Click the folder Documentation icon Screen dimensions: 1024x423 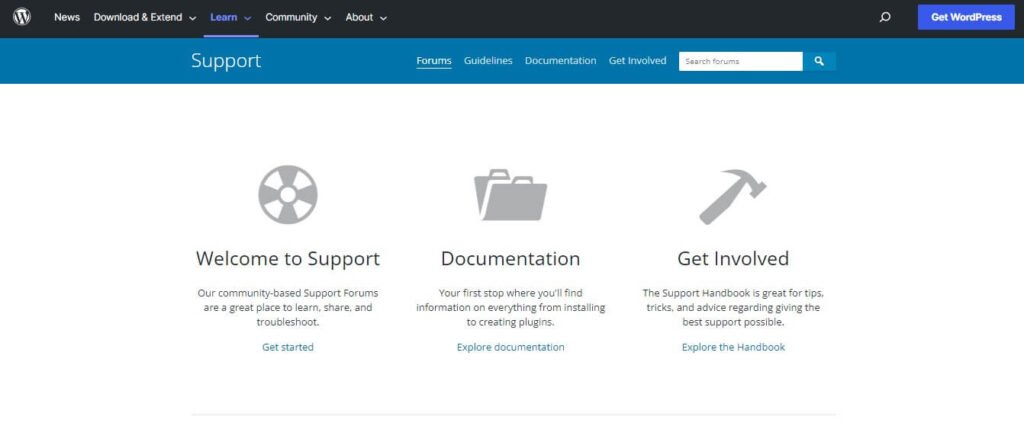coord(510,195)
